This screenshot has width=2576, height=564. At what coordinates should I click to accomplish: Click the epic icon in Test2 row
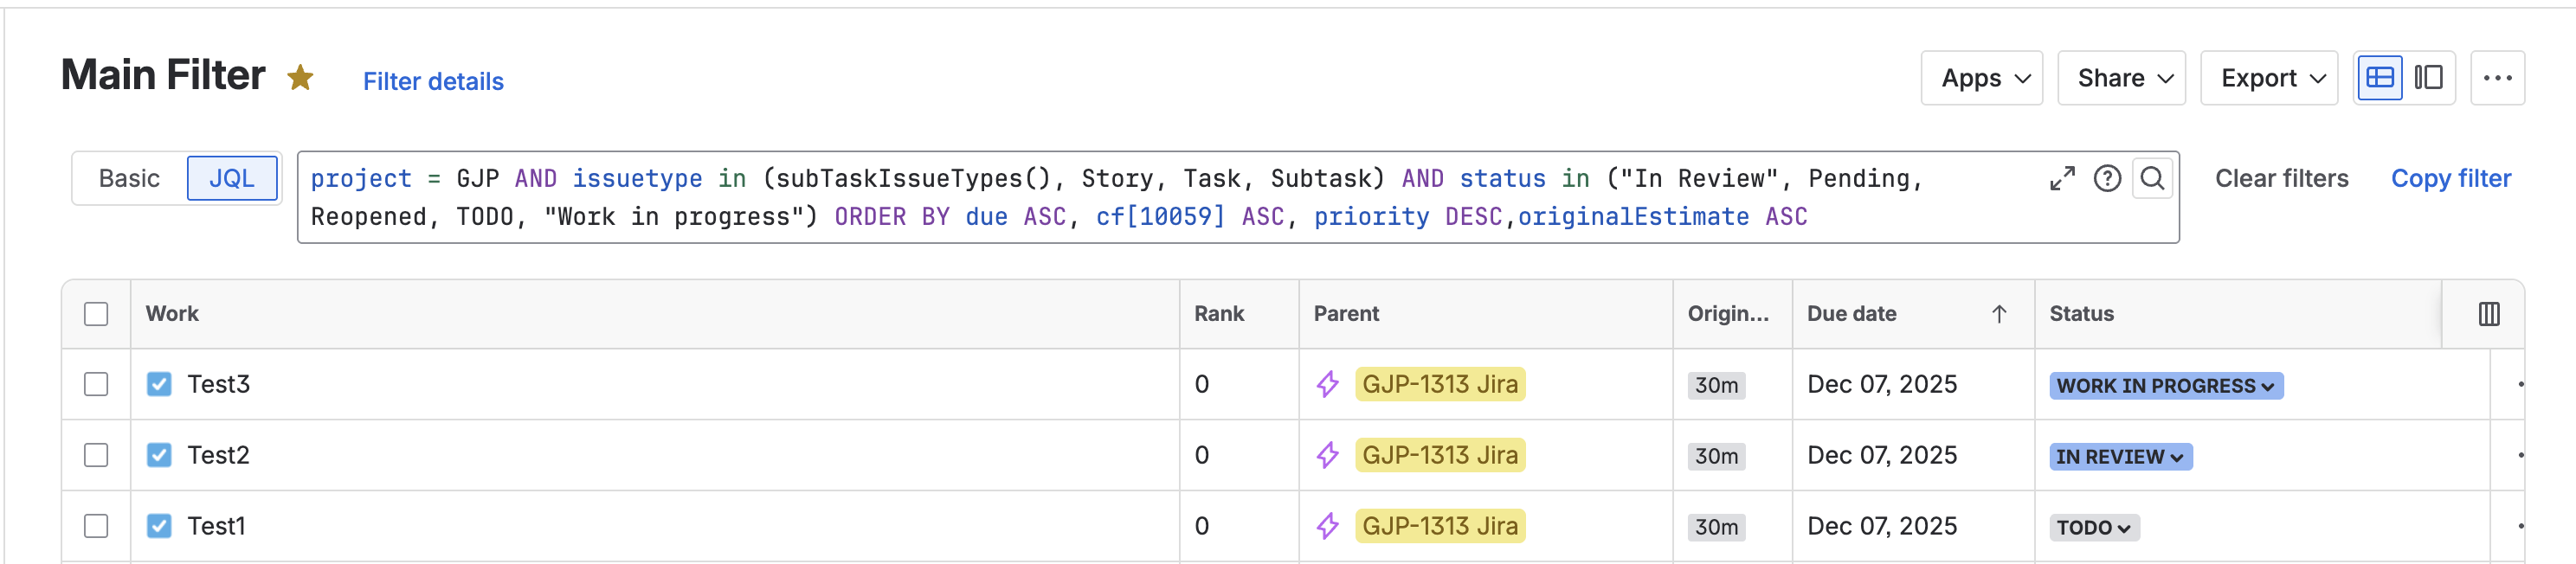coord(1327,455)
